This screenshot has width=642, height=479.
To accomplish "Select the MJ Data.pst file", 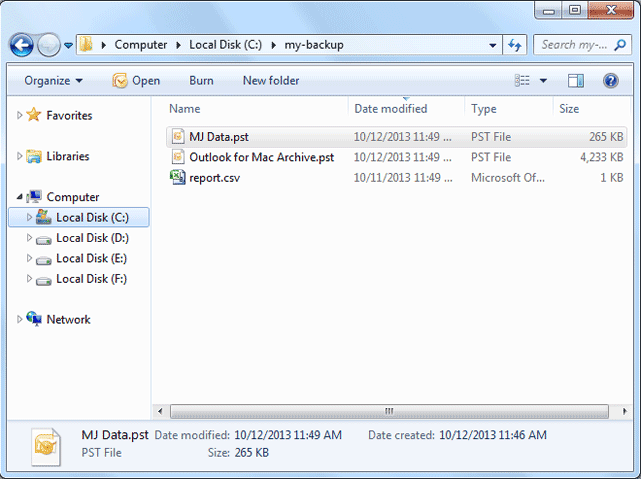I will [396, 137].
